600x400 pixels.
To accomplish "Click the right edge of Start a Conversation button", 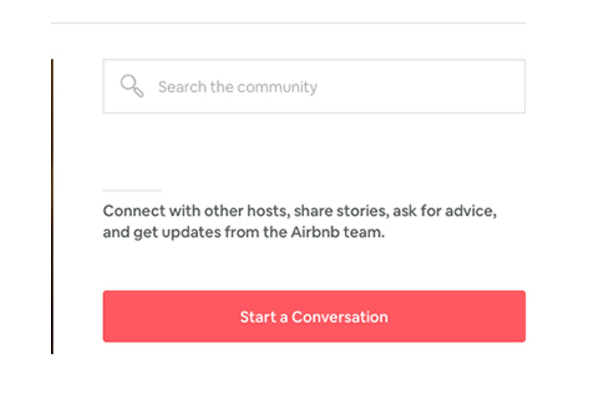I will [x=519, y=316].
